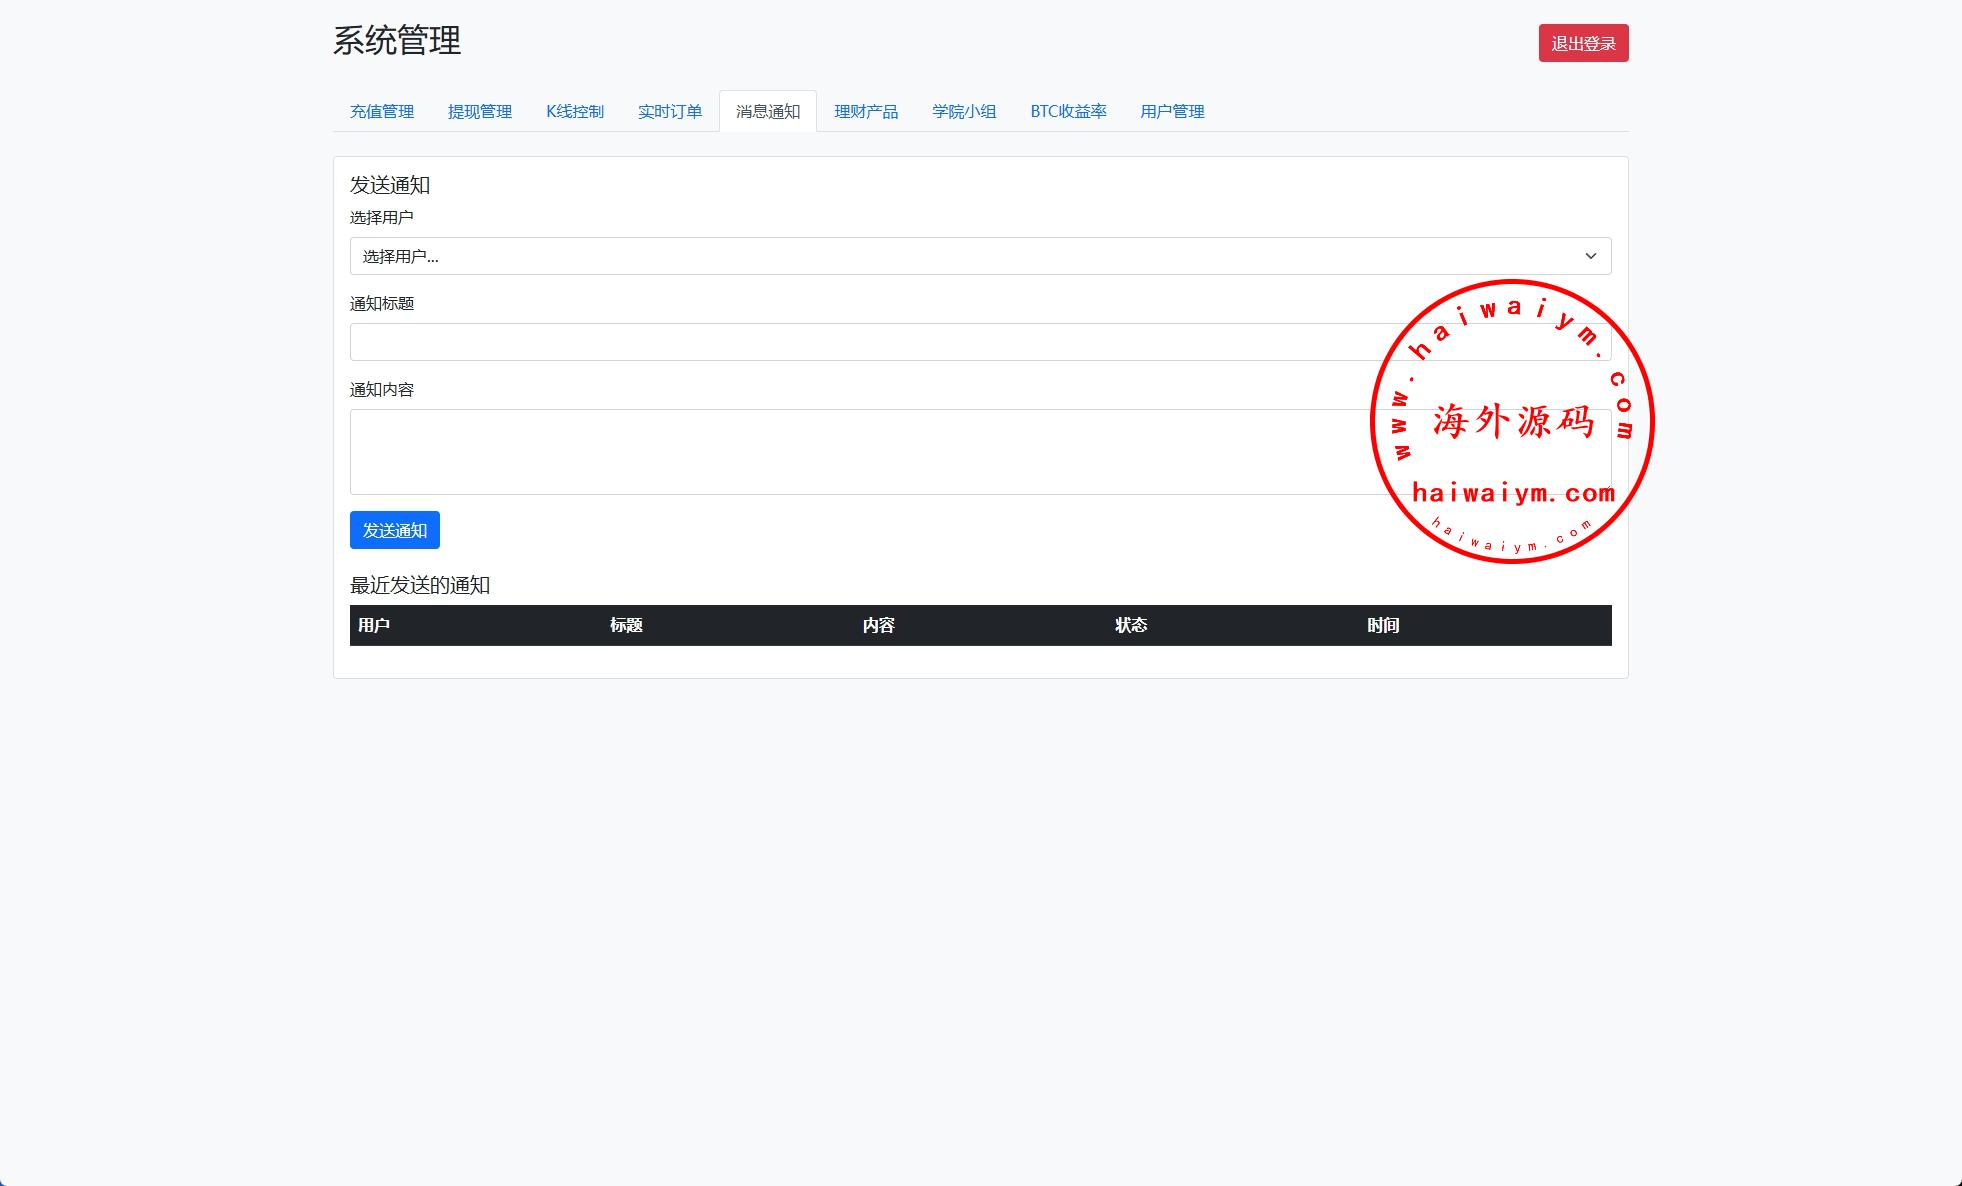Switch to 学院小组 tab
The image size is (1962, 1186).
pos(963,111)
